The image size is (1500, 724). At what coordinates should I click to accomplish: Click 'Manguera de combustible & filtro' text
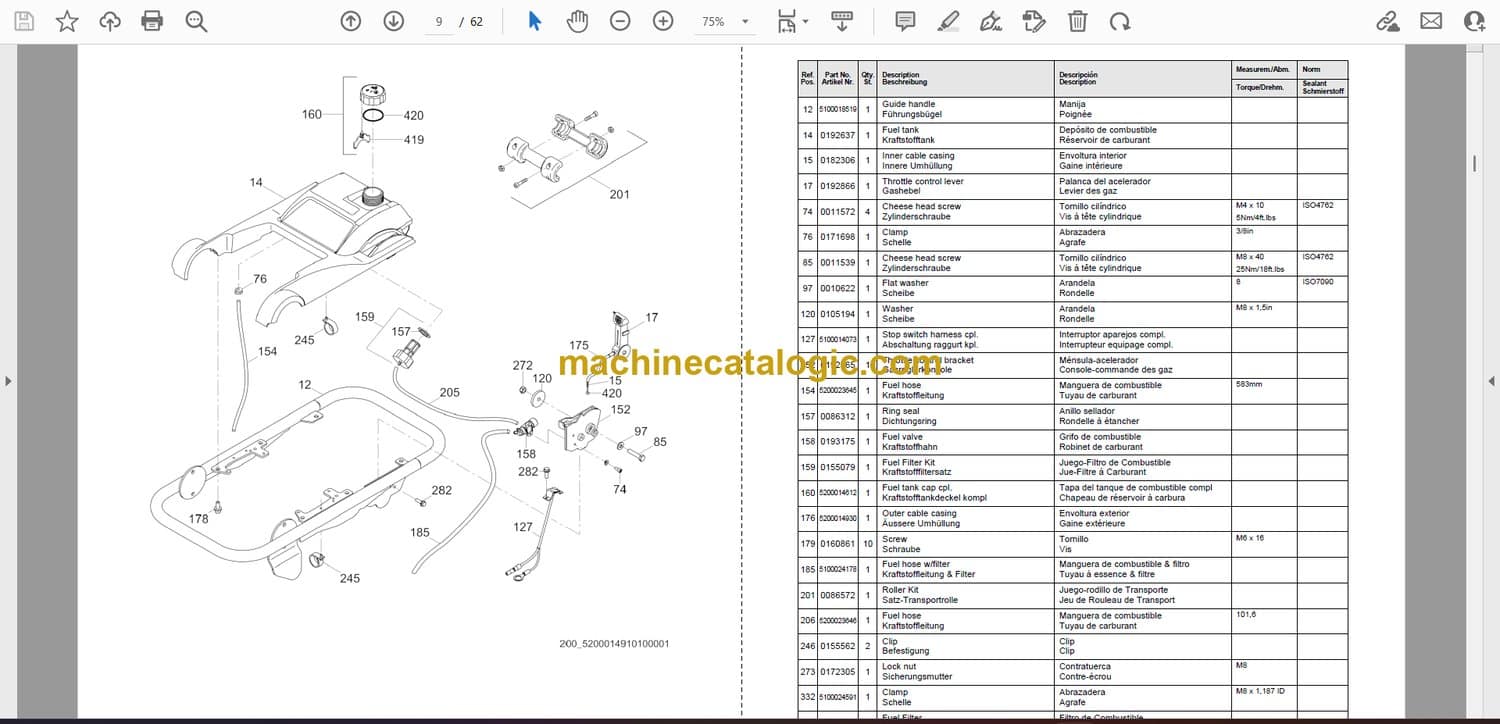tap(1124, 564)
